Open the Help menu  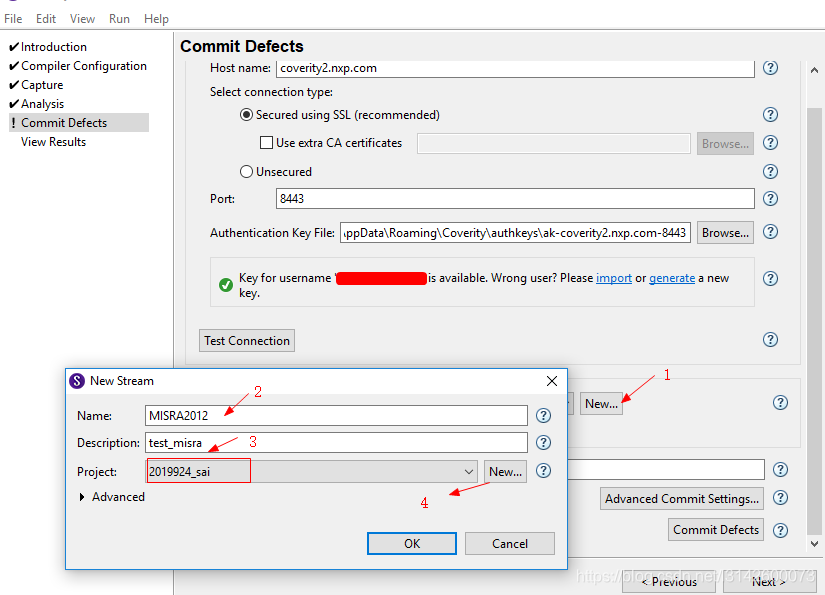coord(156,19)
